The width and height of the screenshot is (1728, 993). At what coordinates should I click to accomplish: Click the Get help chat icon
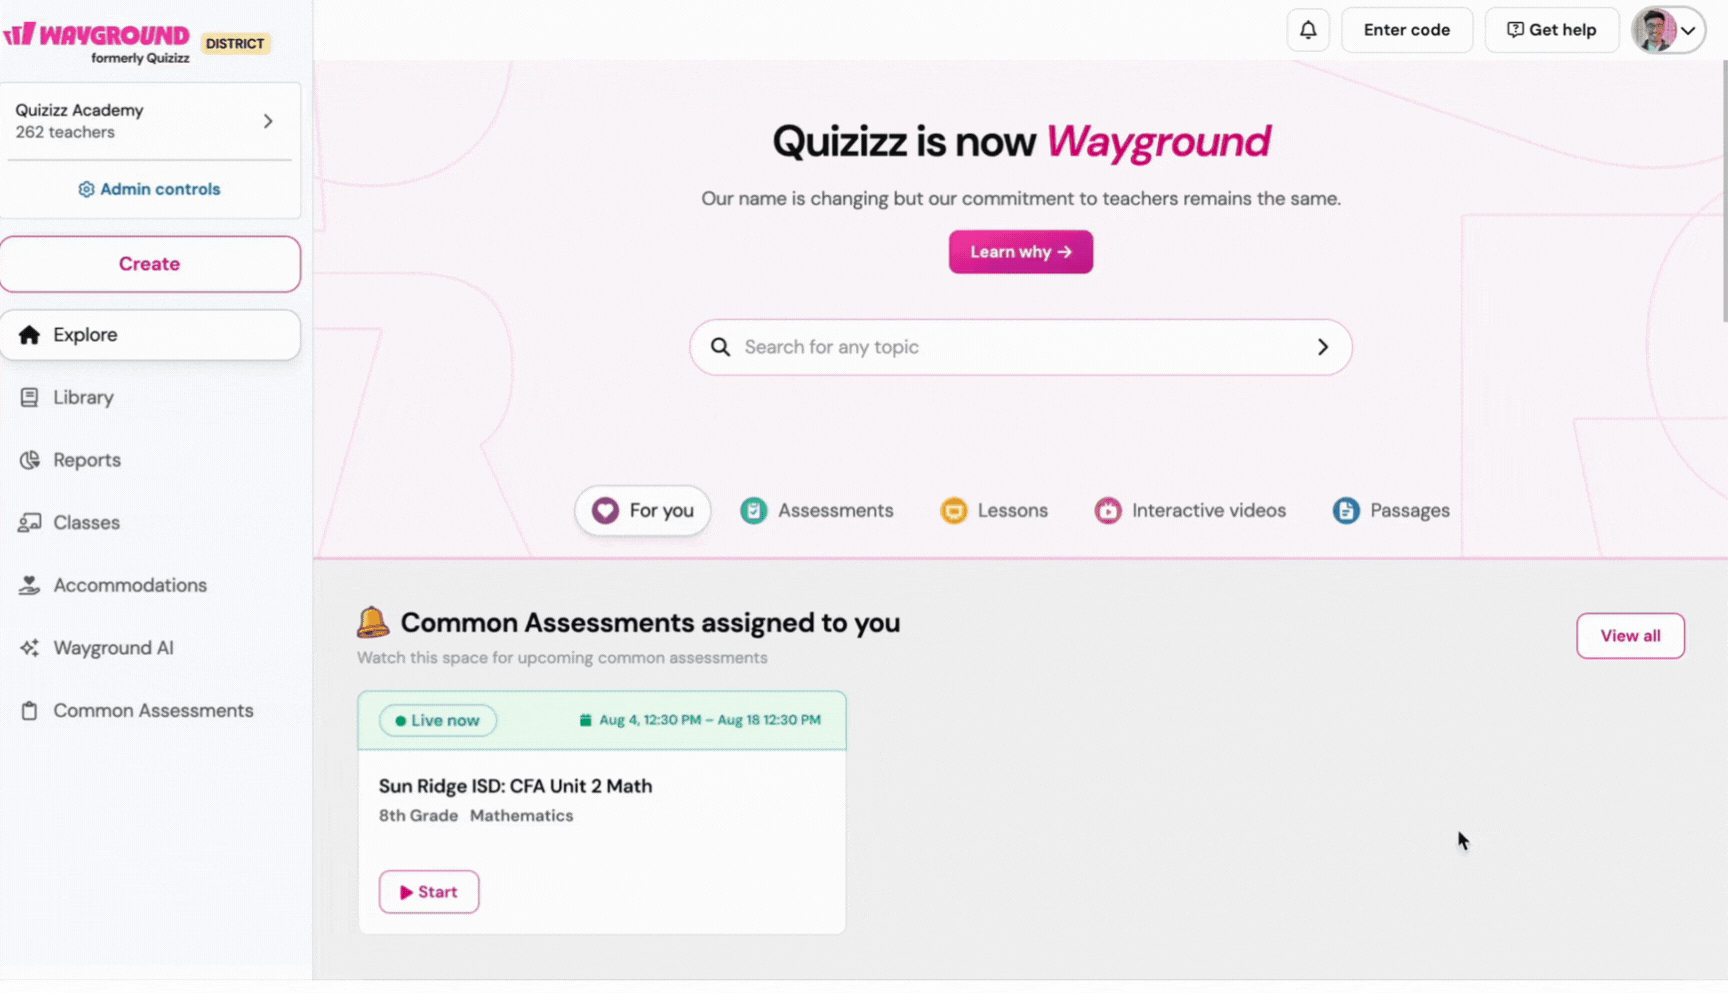click(1515, 30)
